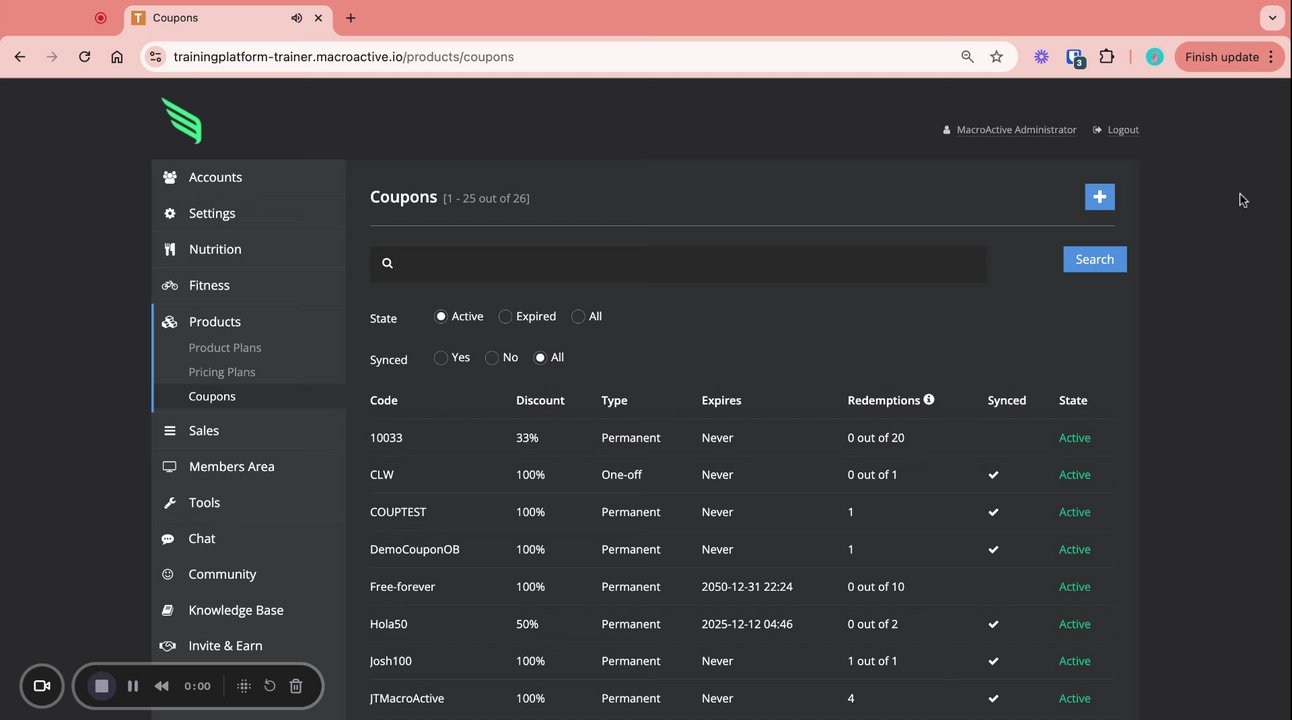Click the Community smiley icon

[168, 574]
